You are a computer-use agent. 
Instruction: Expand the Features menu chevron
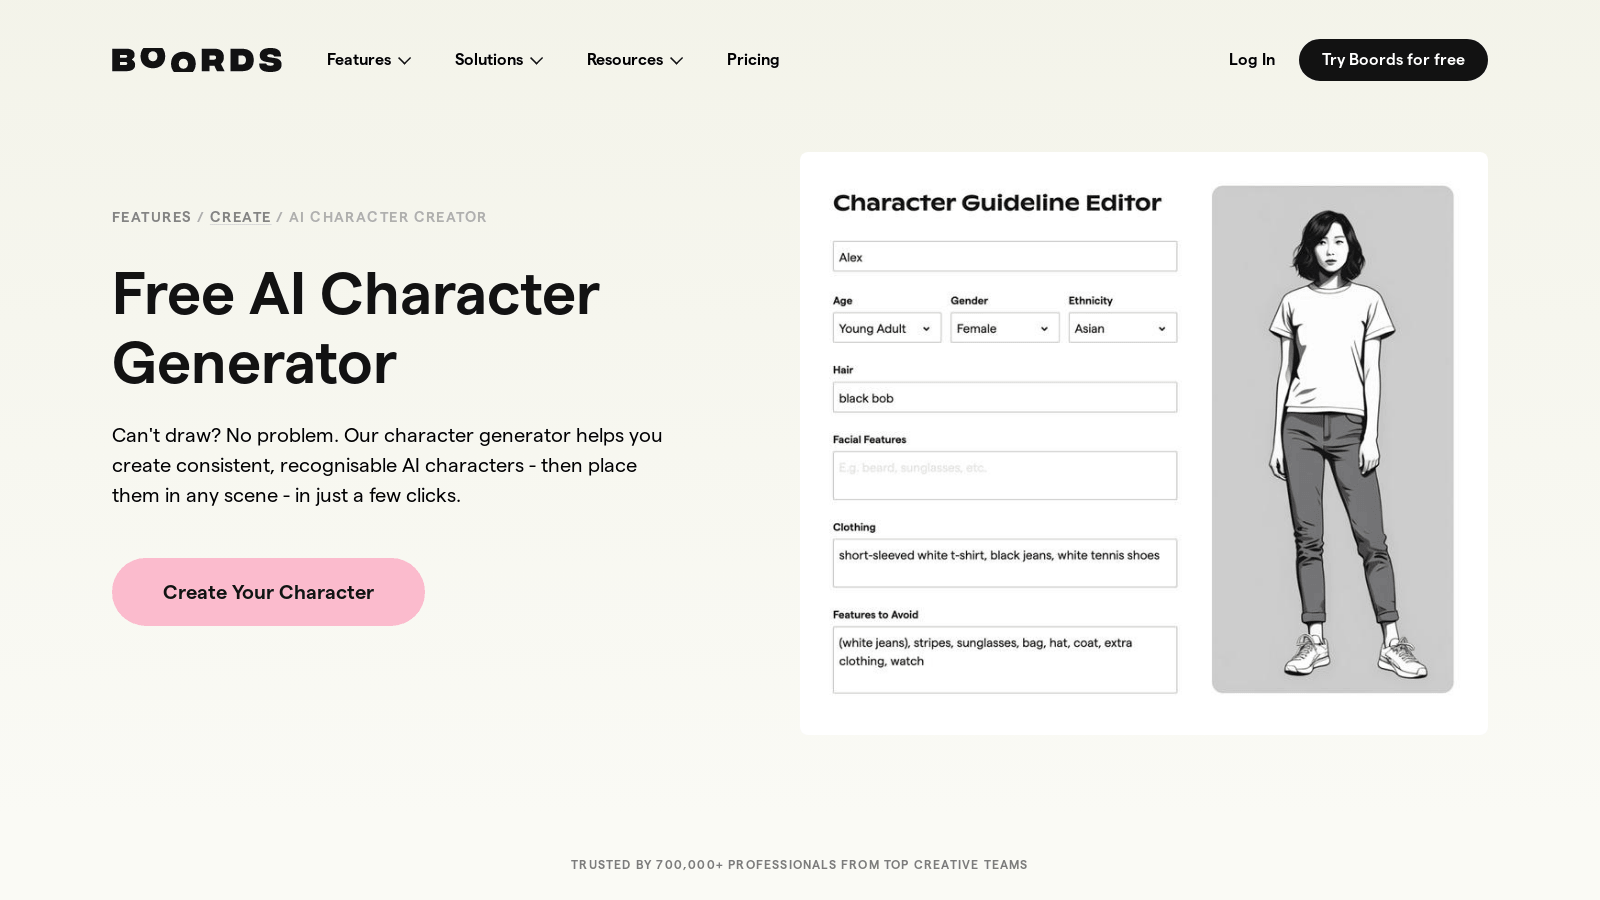(404, 60)
